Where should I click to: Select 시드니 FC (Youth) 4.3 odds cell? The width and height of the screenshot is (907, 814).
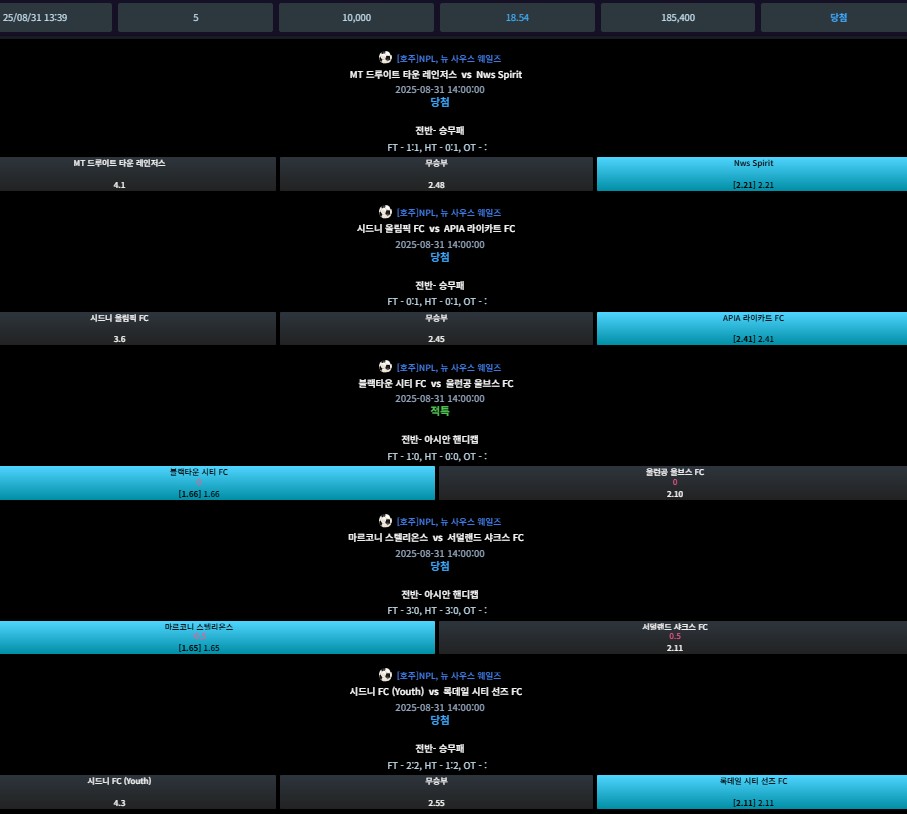(138, 792)
